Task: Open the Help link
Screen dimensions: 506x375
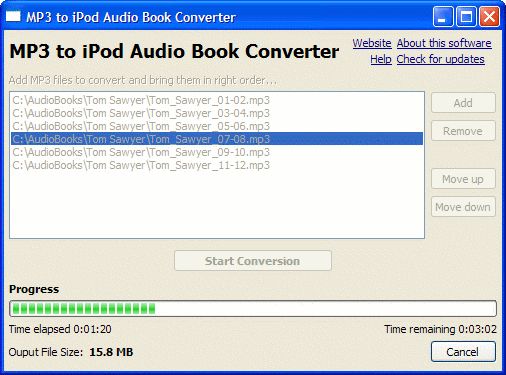Action: pyautogui.click(x=381, y=59)
